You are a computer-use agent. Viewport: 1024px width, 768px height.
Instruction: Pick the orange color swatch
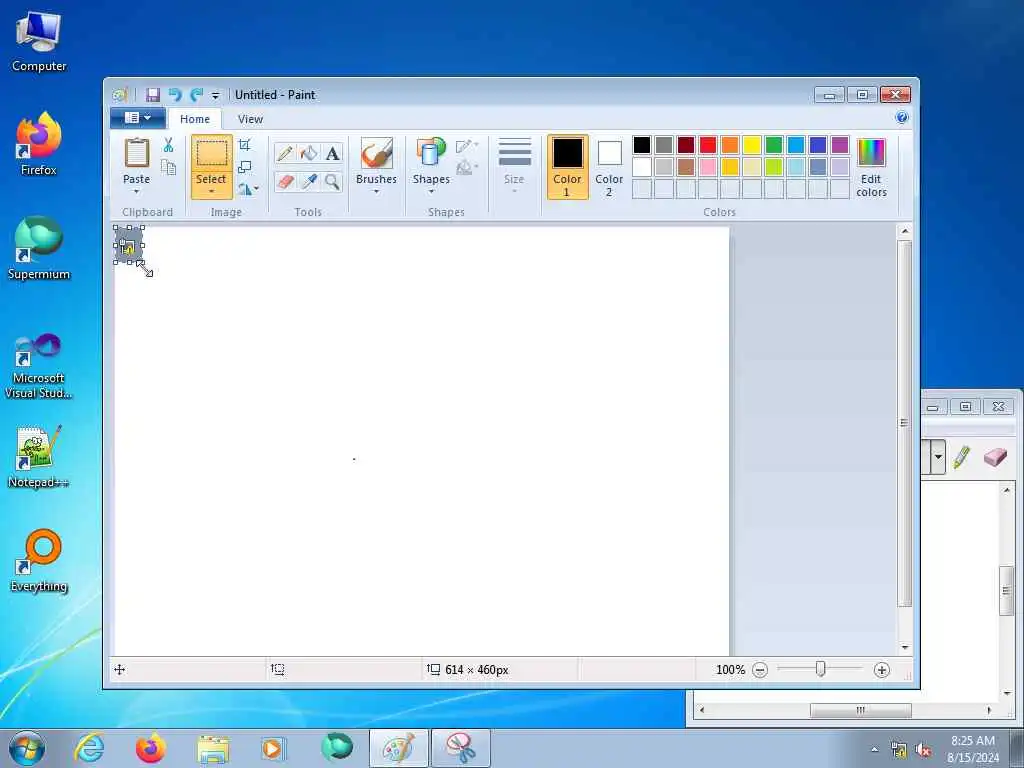point(730,145)
